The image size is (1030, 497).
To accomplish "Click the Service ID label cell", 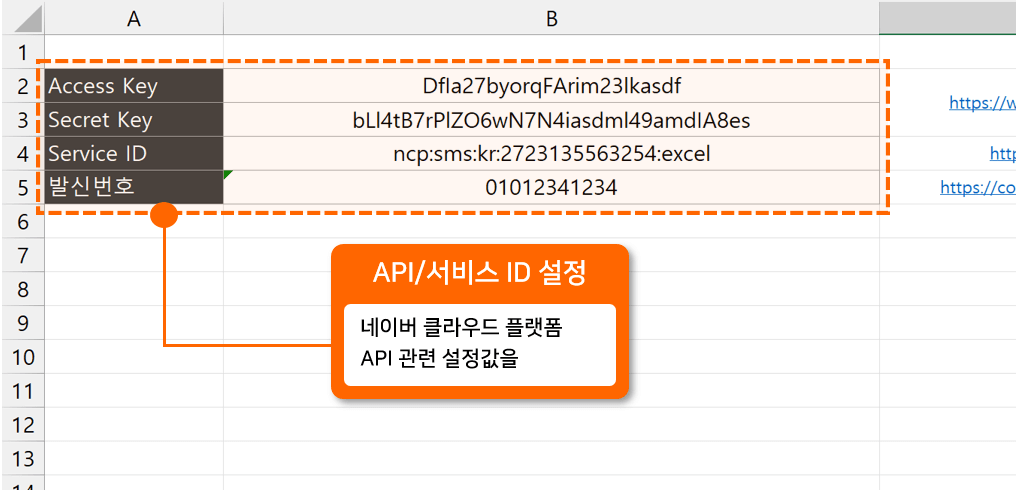I will (134, 154).
